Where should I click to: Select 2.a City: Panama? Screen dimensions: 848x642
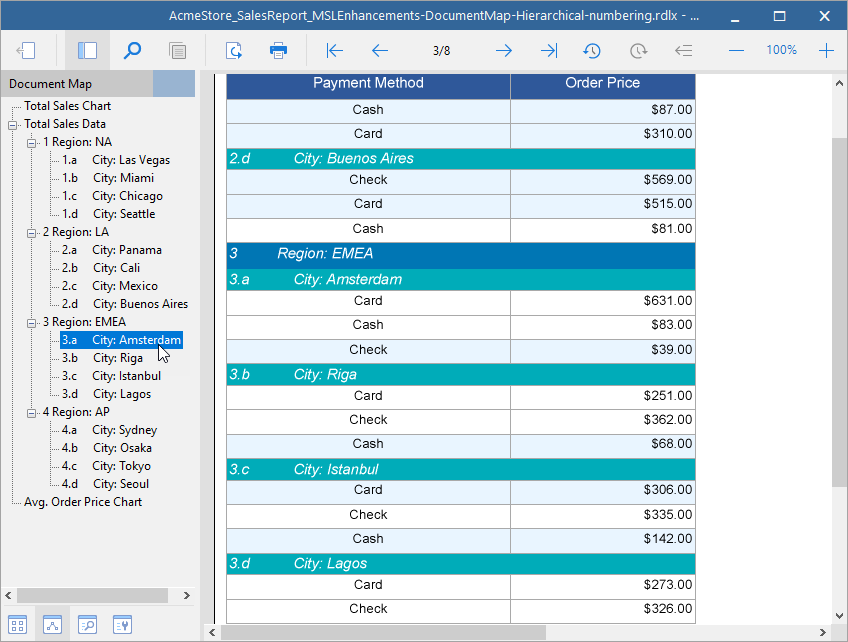[111, 250]
